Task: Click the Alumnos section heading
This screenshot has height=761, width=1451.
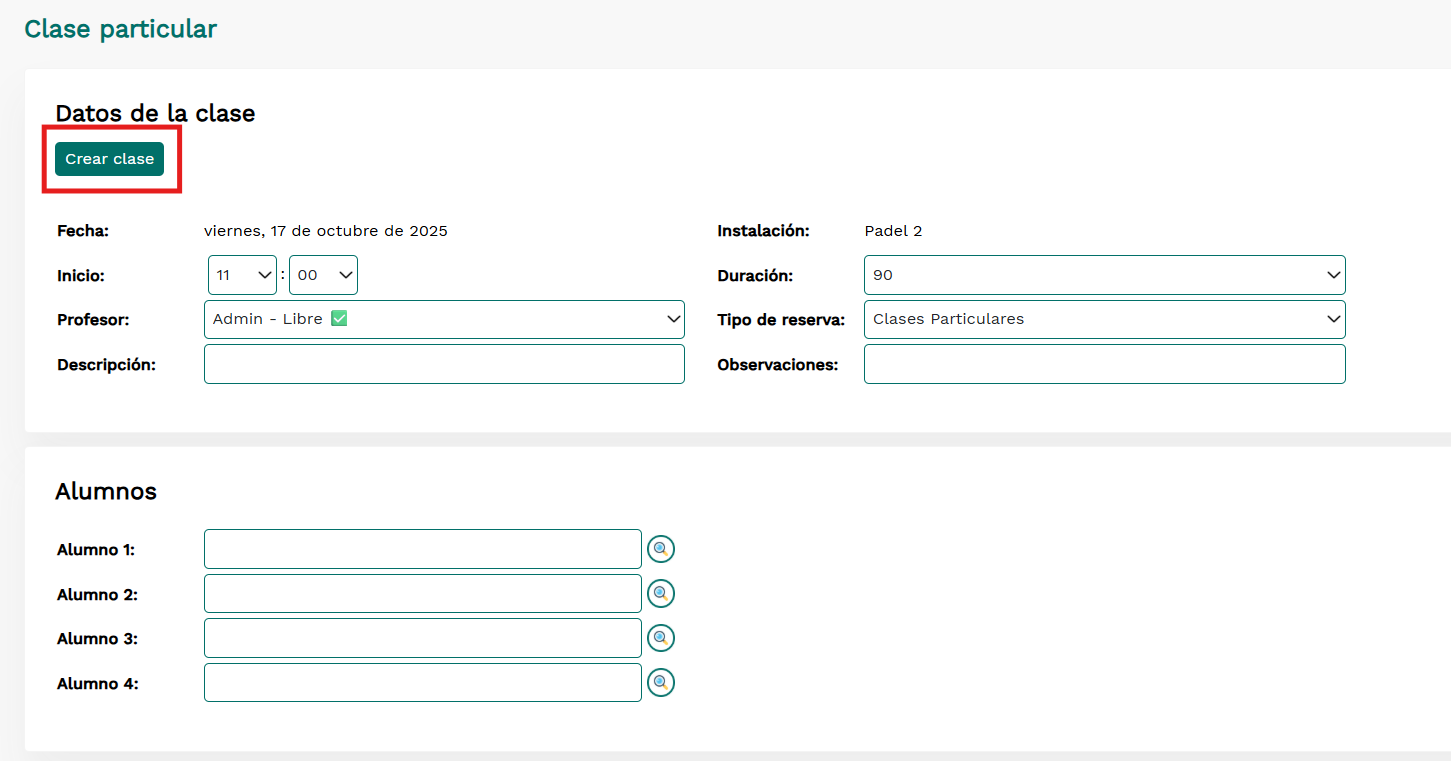Action: pyautogui.click(x=106, y=491)
